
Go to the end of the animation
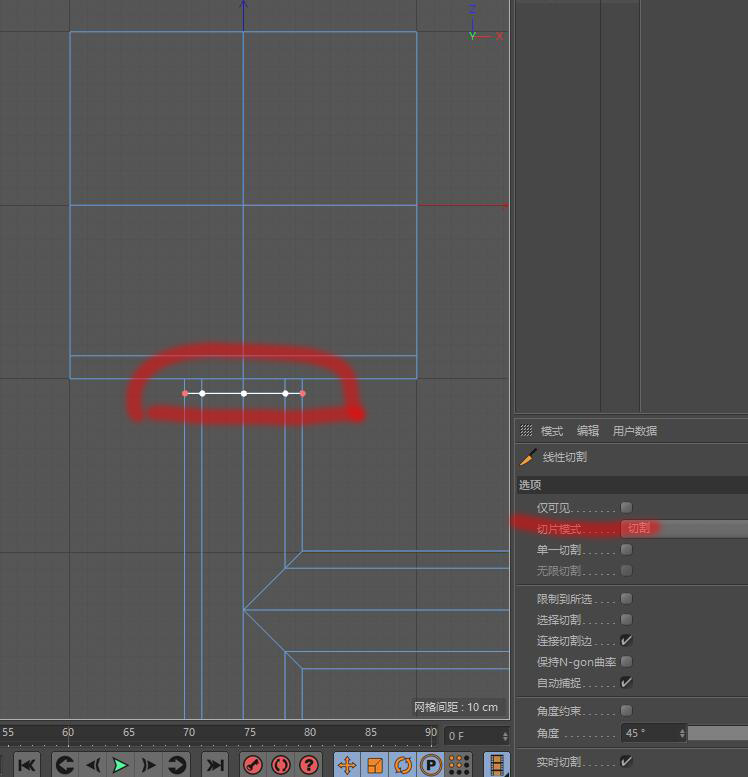(x=214, y=765)
